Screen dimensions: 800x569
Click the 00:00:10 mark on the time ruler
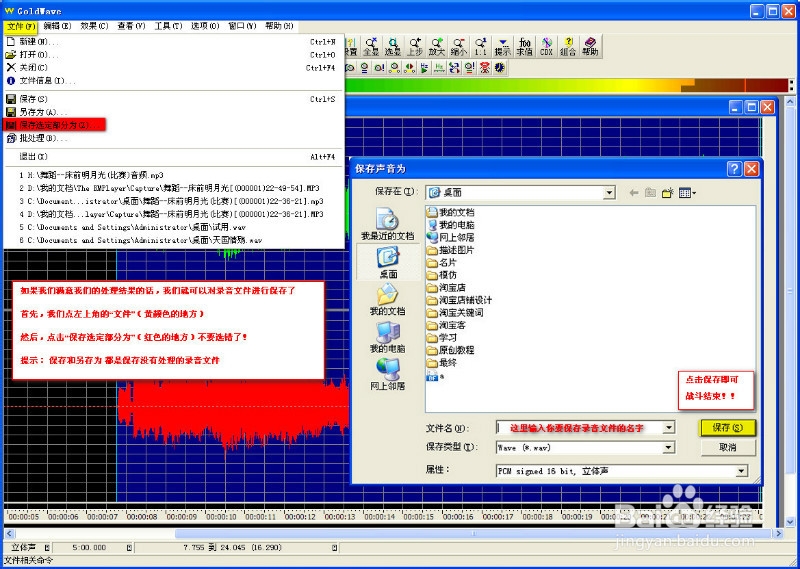[x=221, y=516]
